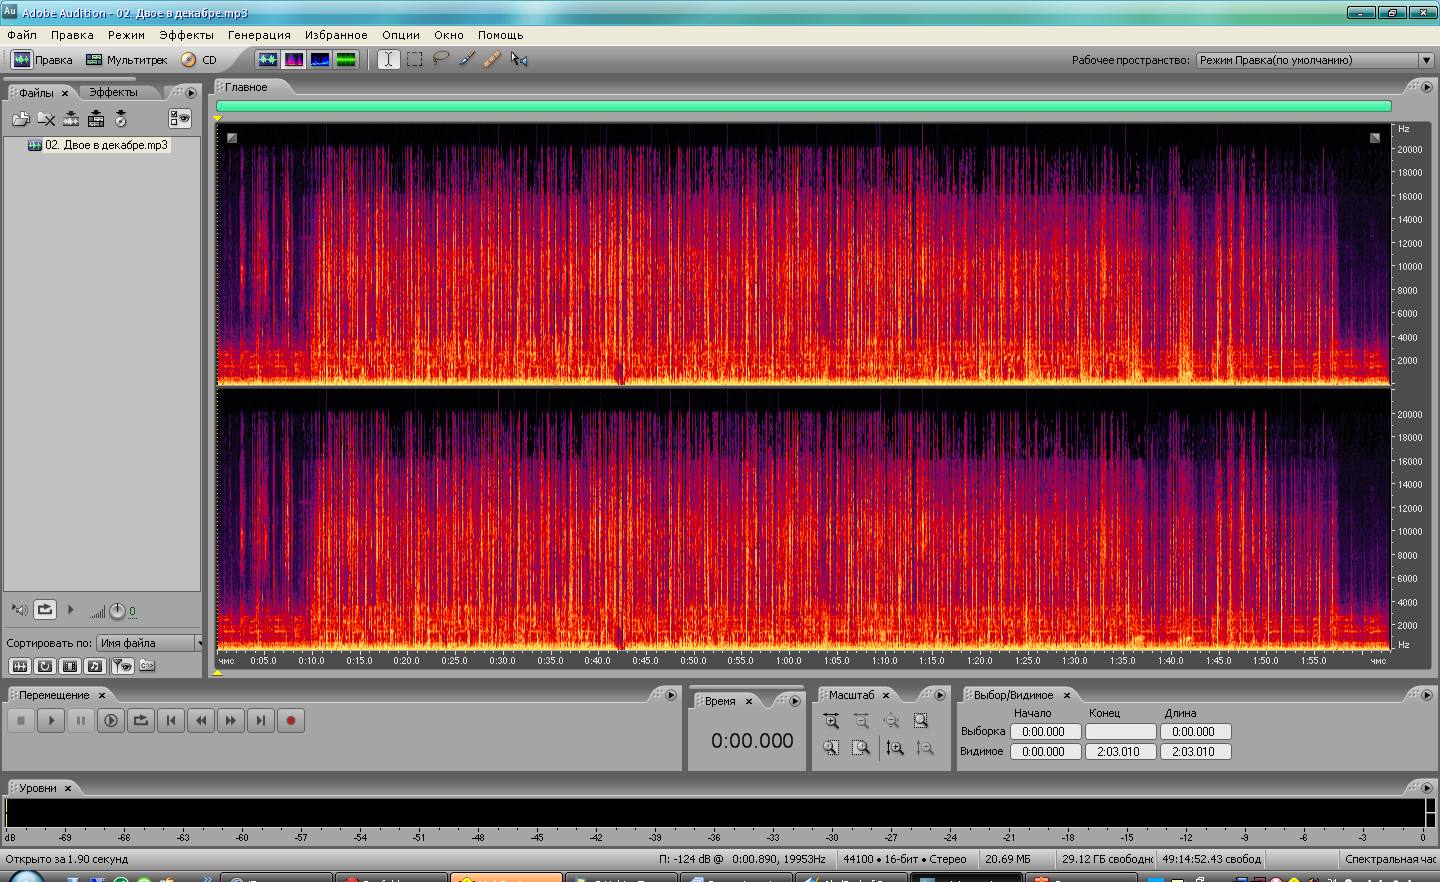Toggle Spectral Frequency display view
The image size is (1440, 882).
tap(294, 59)
